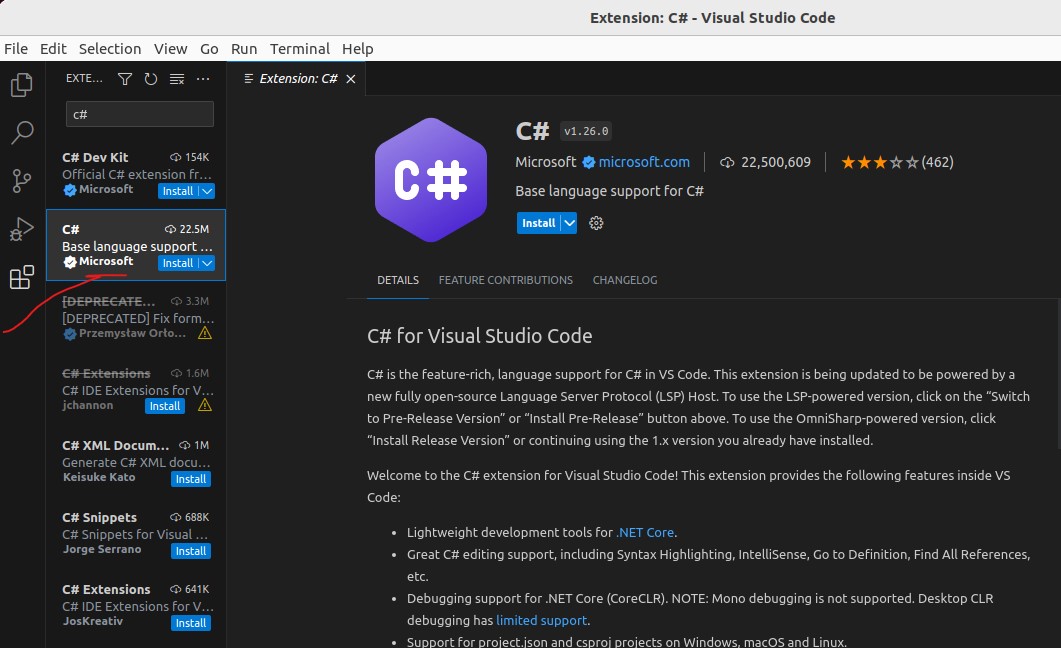The width and height of the screenshot is (1061, 648).
Task: Open the Explorer view in activity bar
Action: [x=22, y=85]
